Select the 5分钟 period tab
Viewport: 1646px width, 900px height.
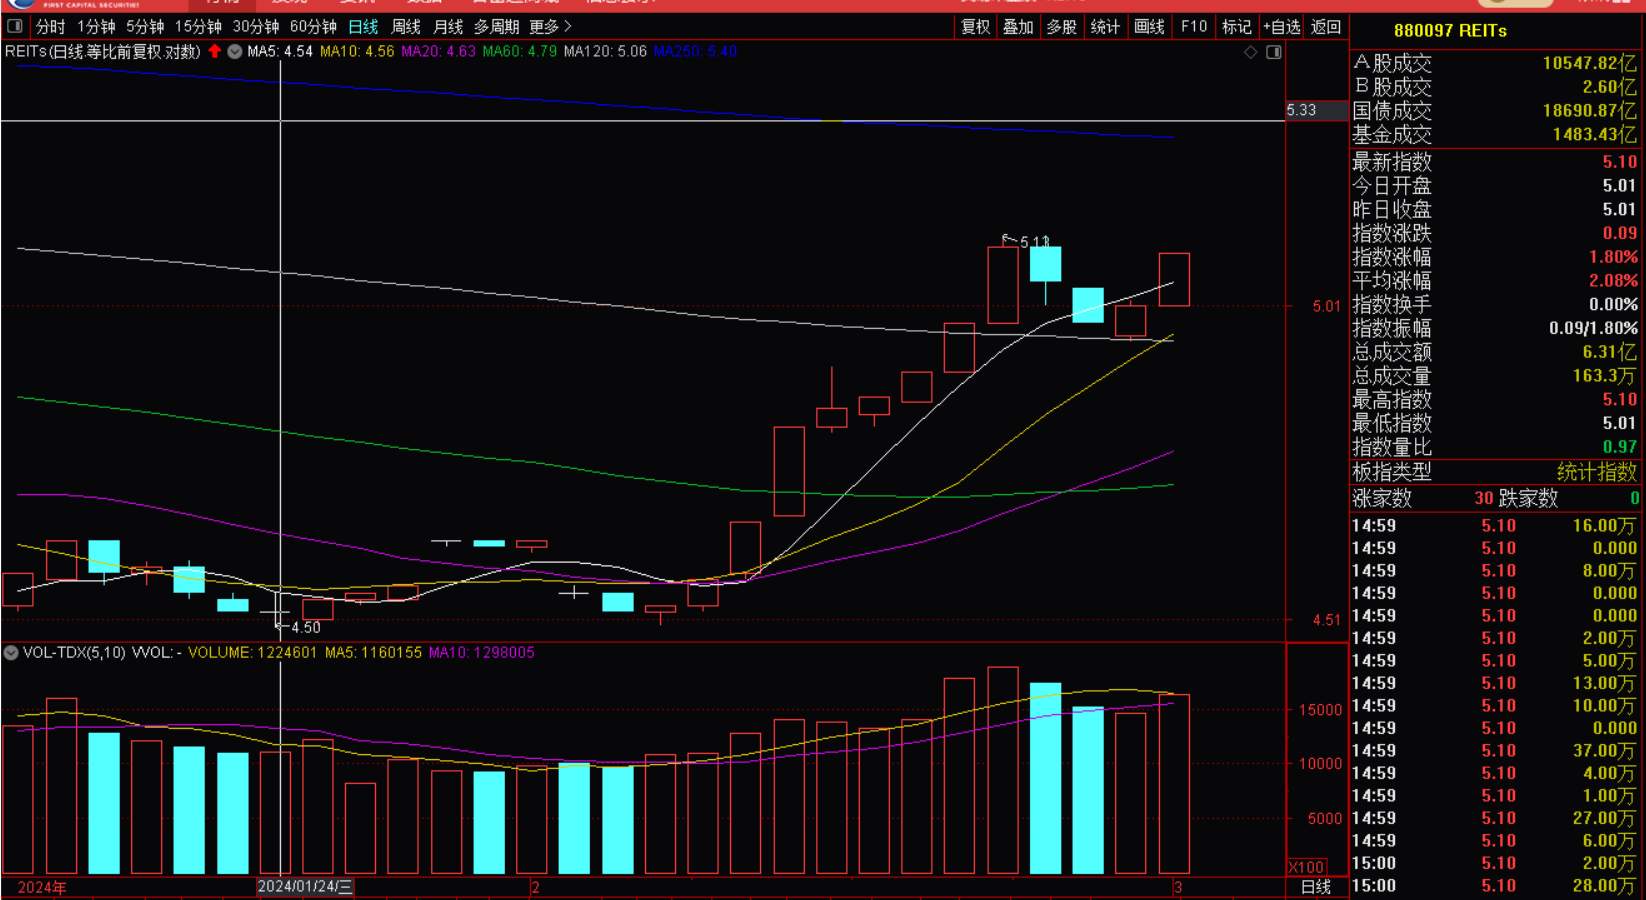[x=145, y=27]
